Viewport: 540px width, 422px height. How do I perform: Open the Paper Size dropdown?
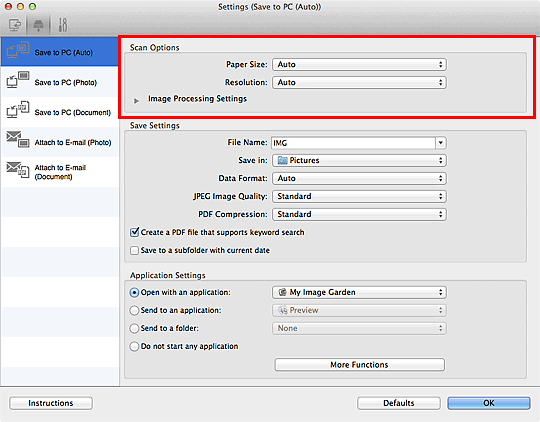point(359,64)
